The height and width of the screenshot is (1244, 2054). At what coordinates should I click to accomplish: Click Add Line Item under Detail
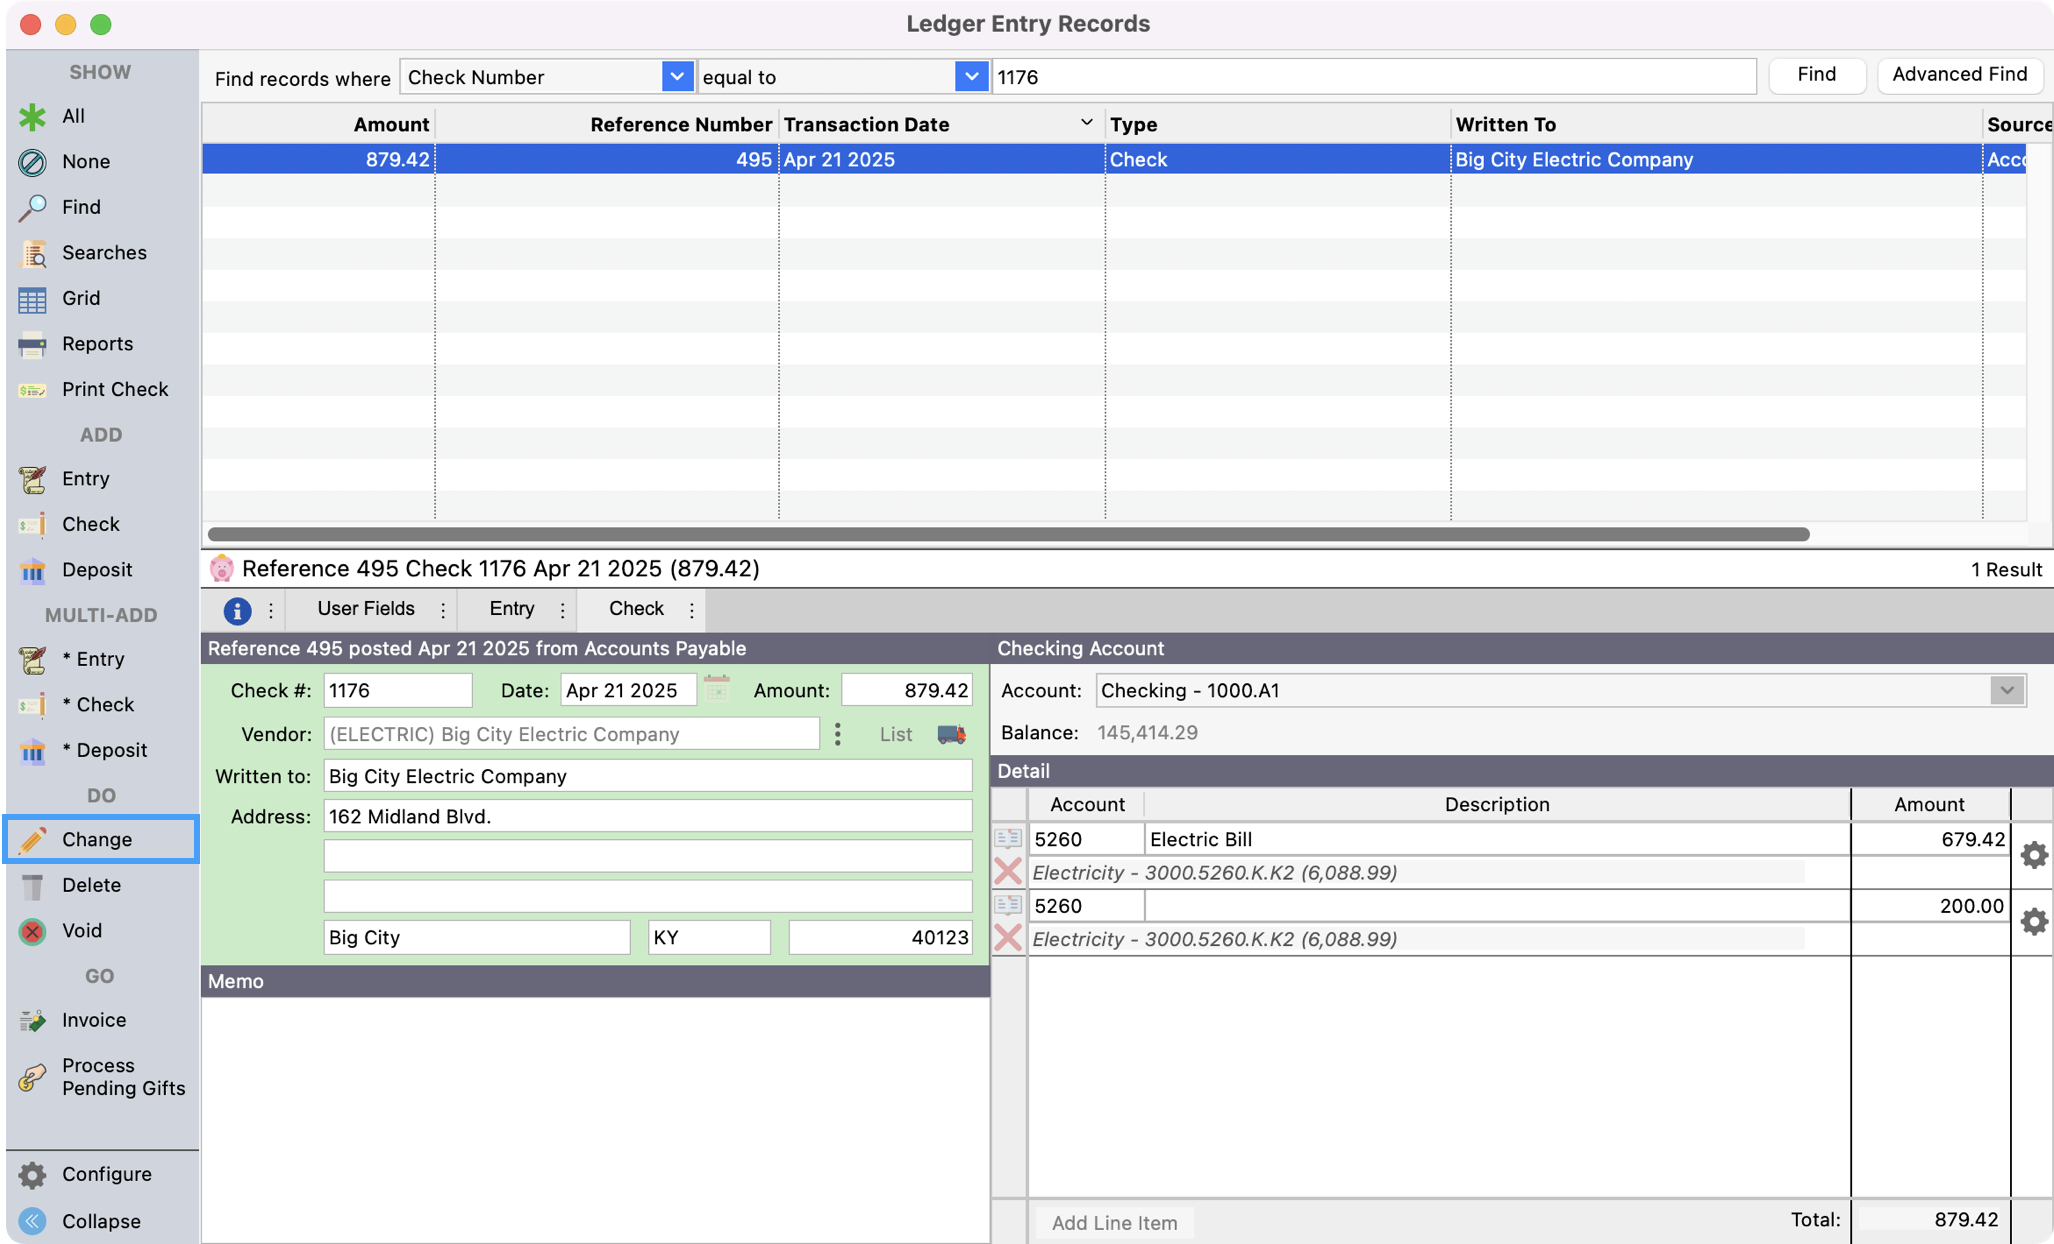tap(1113, 1222)
